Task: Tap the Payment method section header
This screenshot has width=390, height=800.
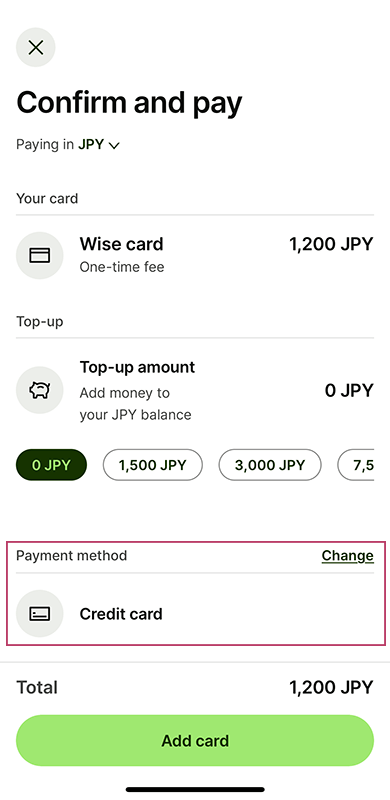Action: (x=71, y=556)
